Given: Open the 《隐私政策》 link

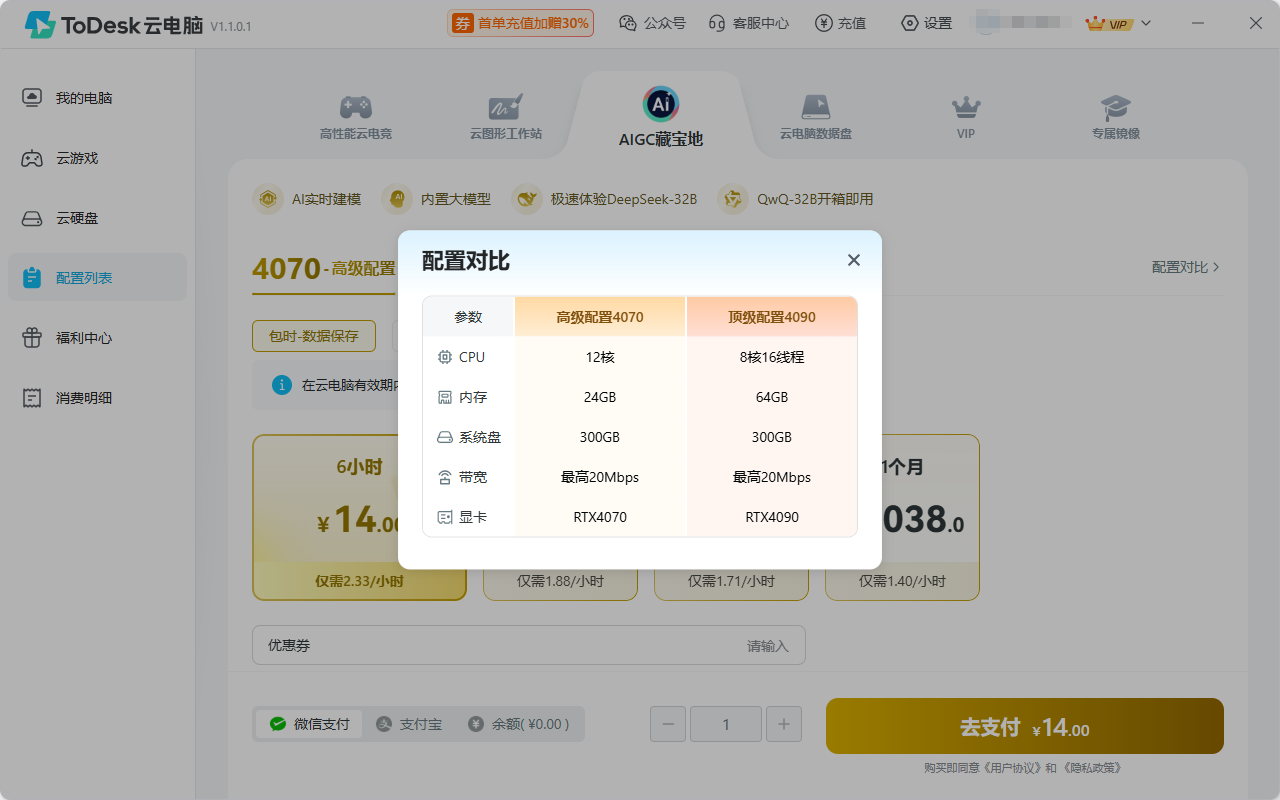Looking at the screenshot, I should tap(1091, 768).
